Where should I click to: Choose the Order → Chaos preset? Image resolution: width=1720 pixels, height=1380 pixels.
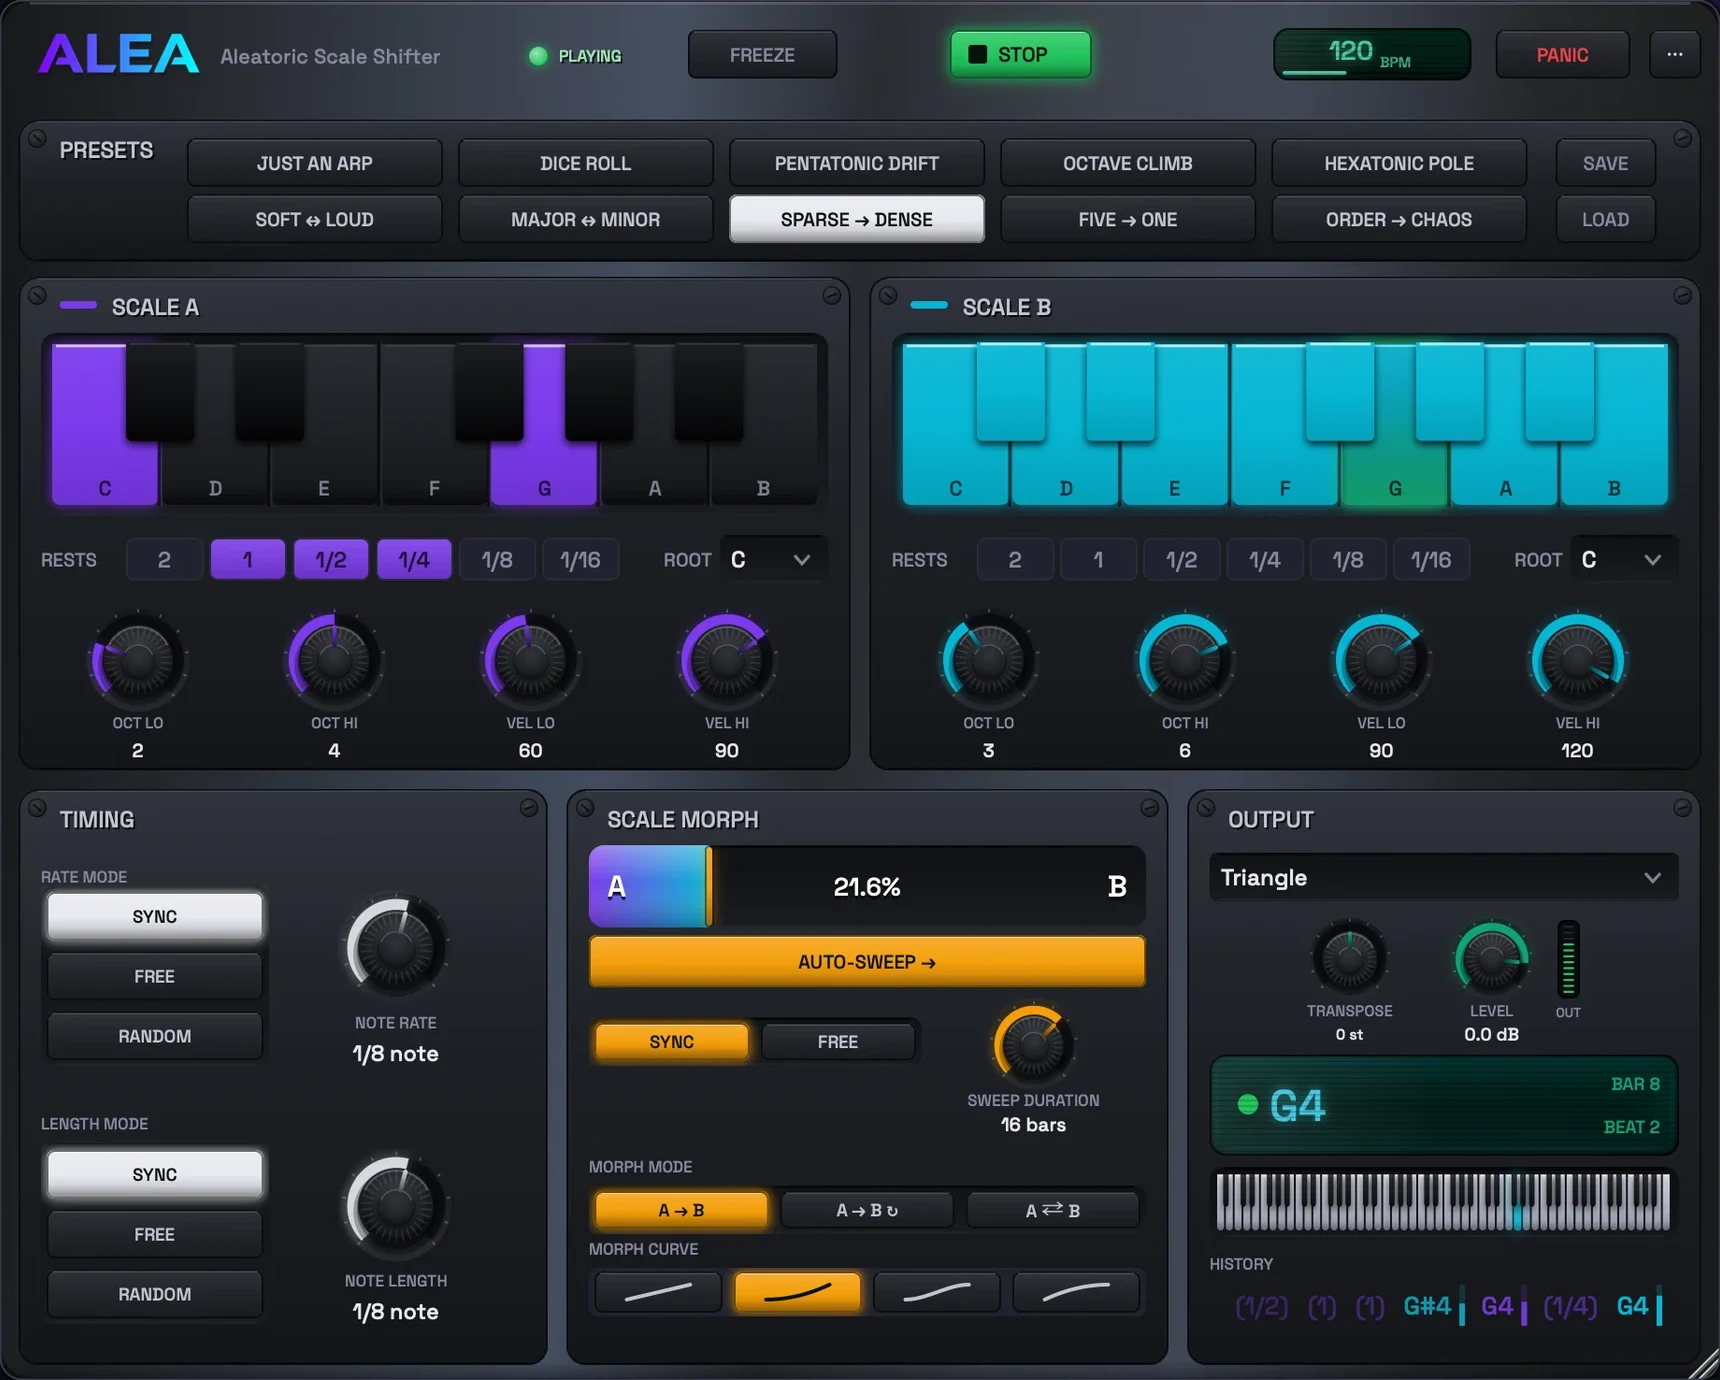pos(1399,219)
